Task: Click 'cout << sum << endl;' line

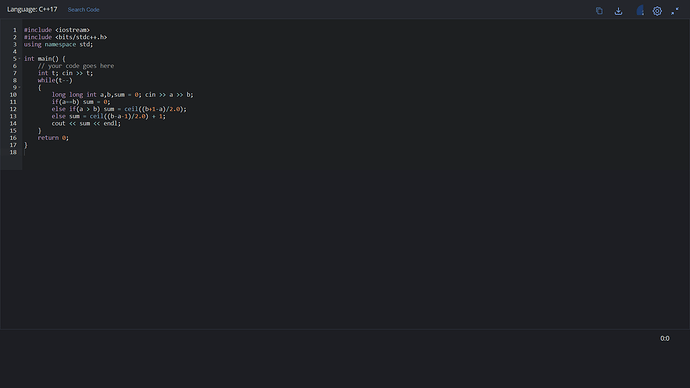Action: click(x=86, y=123)
